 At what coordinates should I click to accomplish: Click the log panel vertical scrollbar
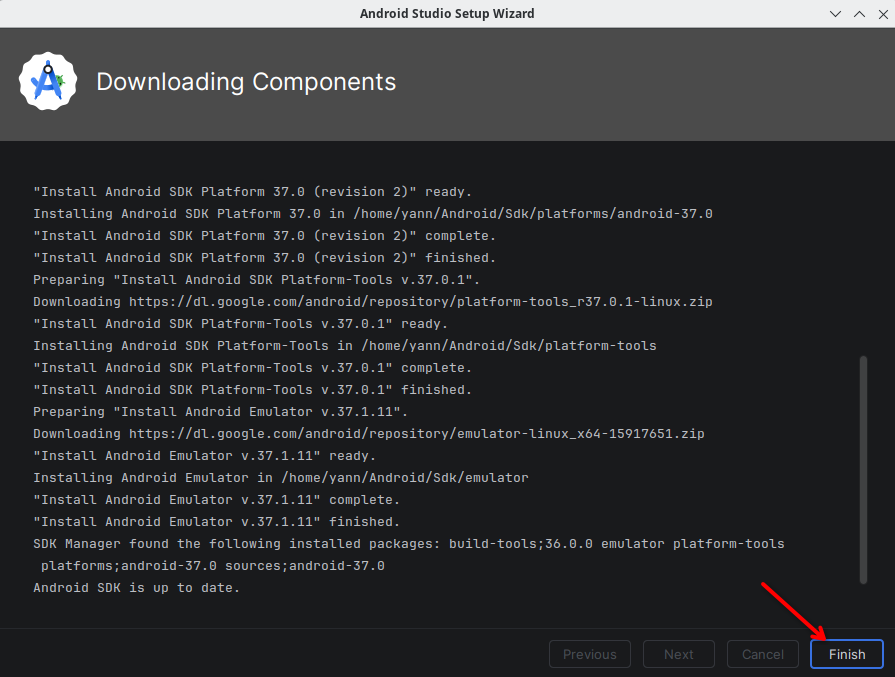[x=863, y=470]
